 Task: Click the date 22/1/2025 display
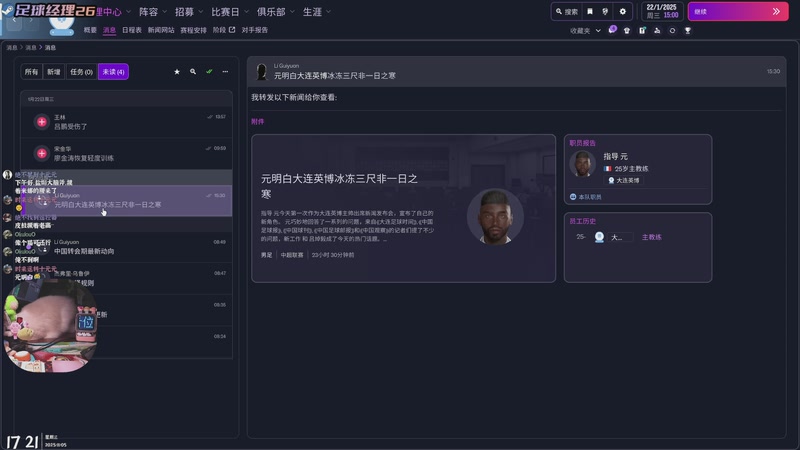(x=661, y=7)
